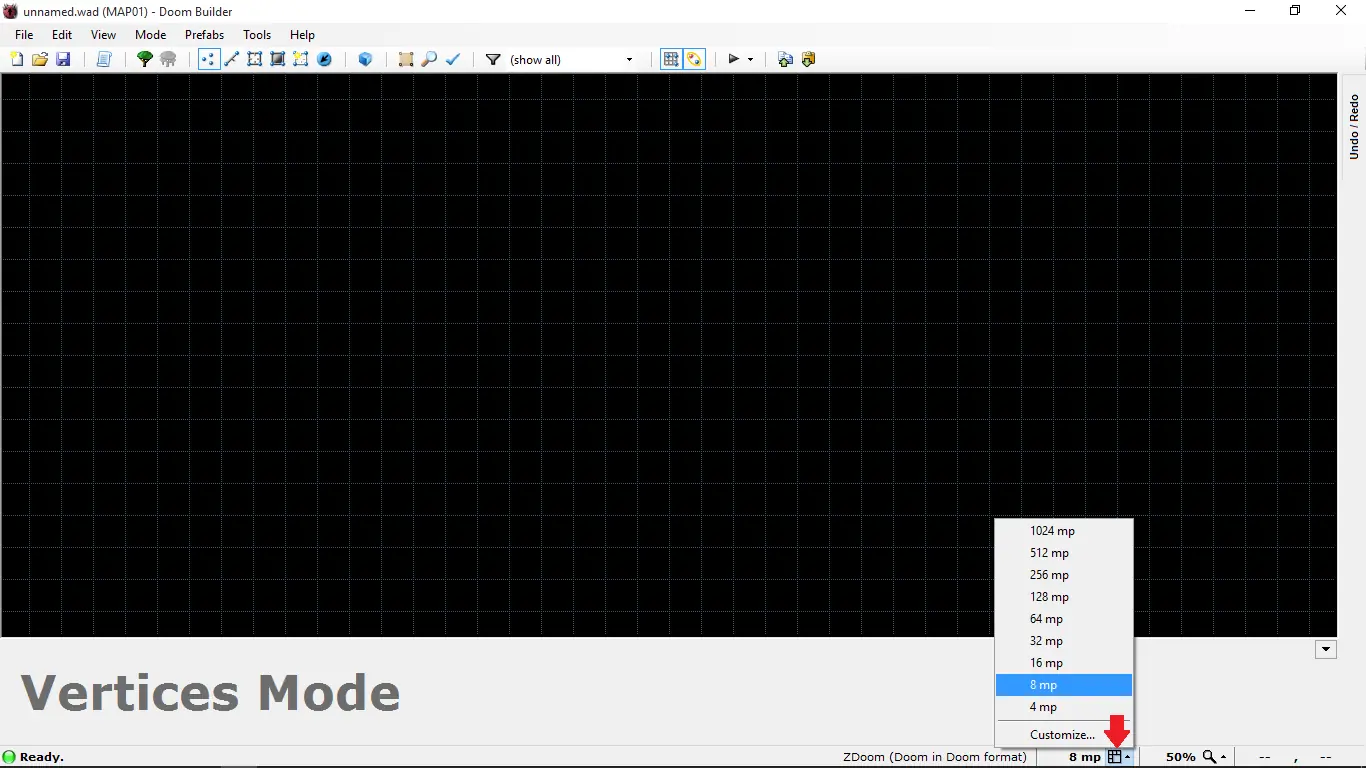Click the Curve Linedefs toolbar icon
Image resolution: width=1366 pixels, height=768 pixels.
[x=406, y=60]
